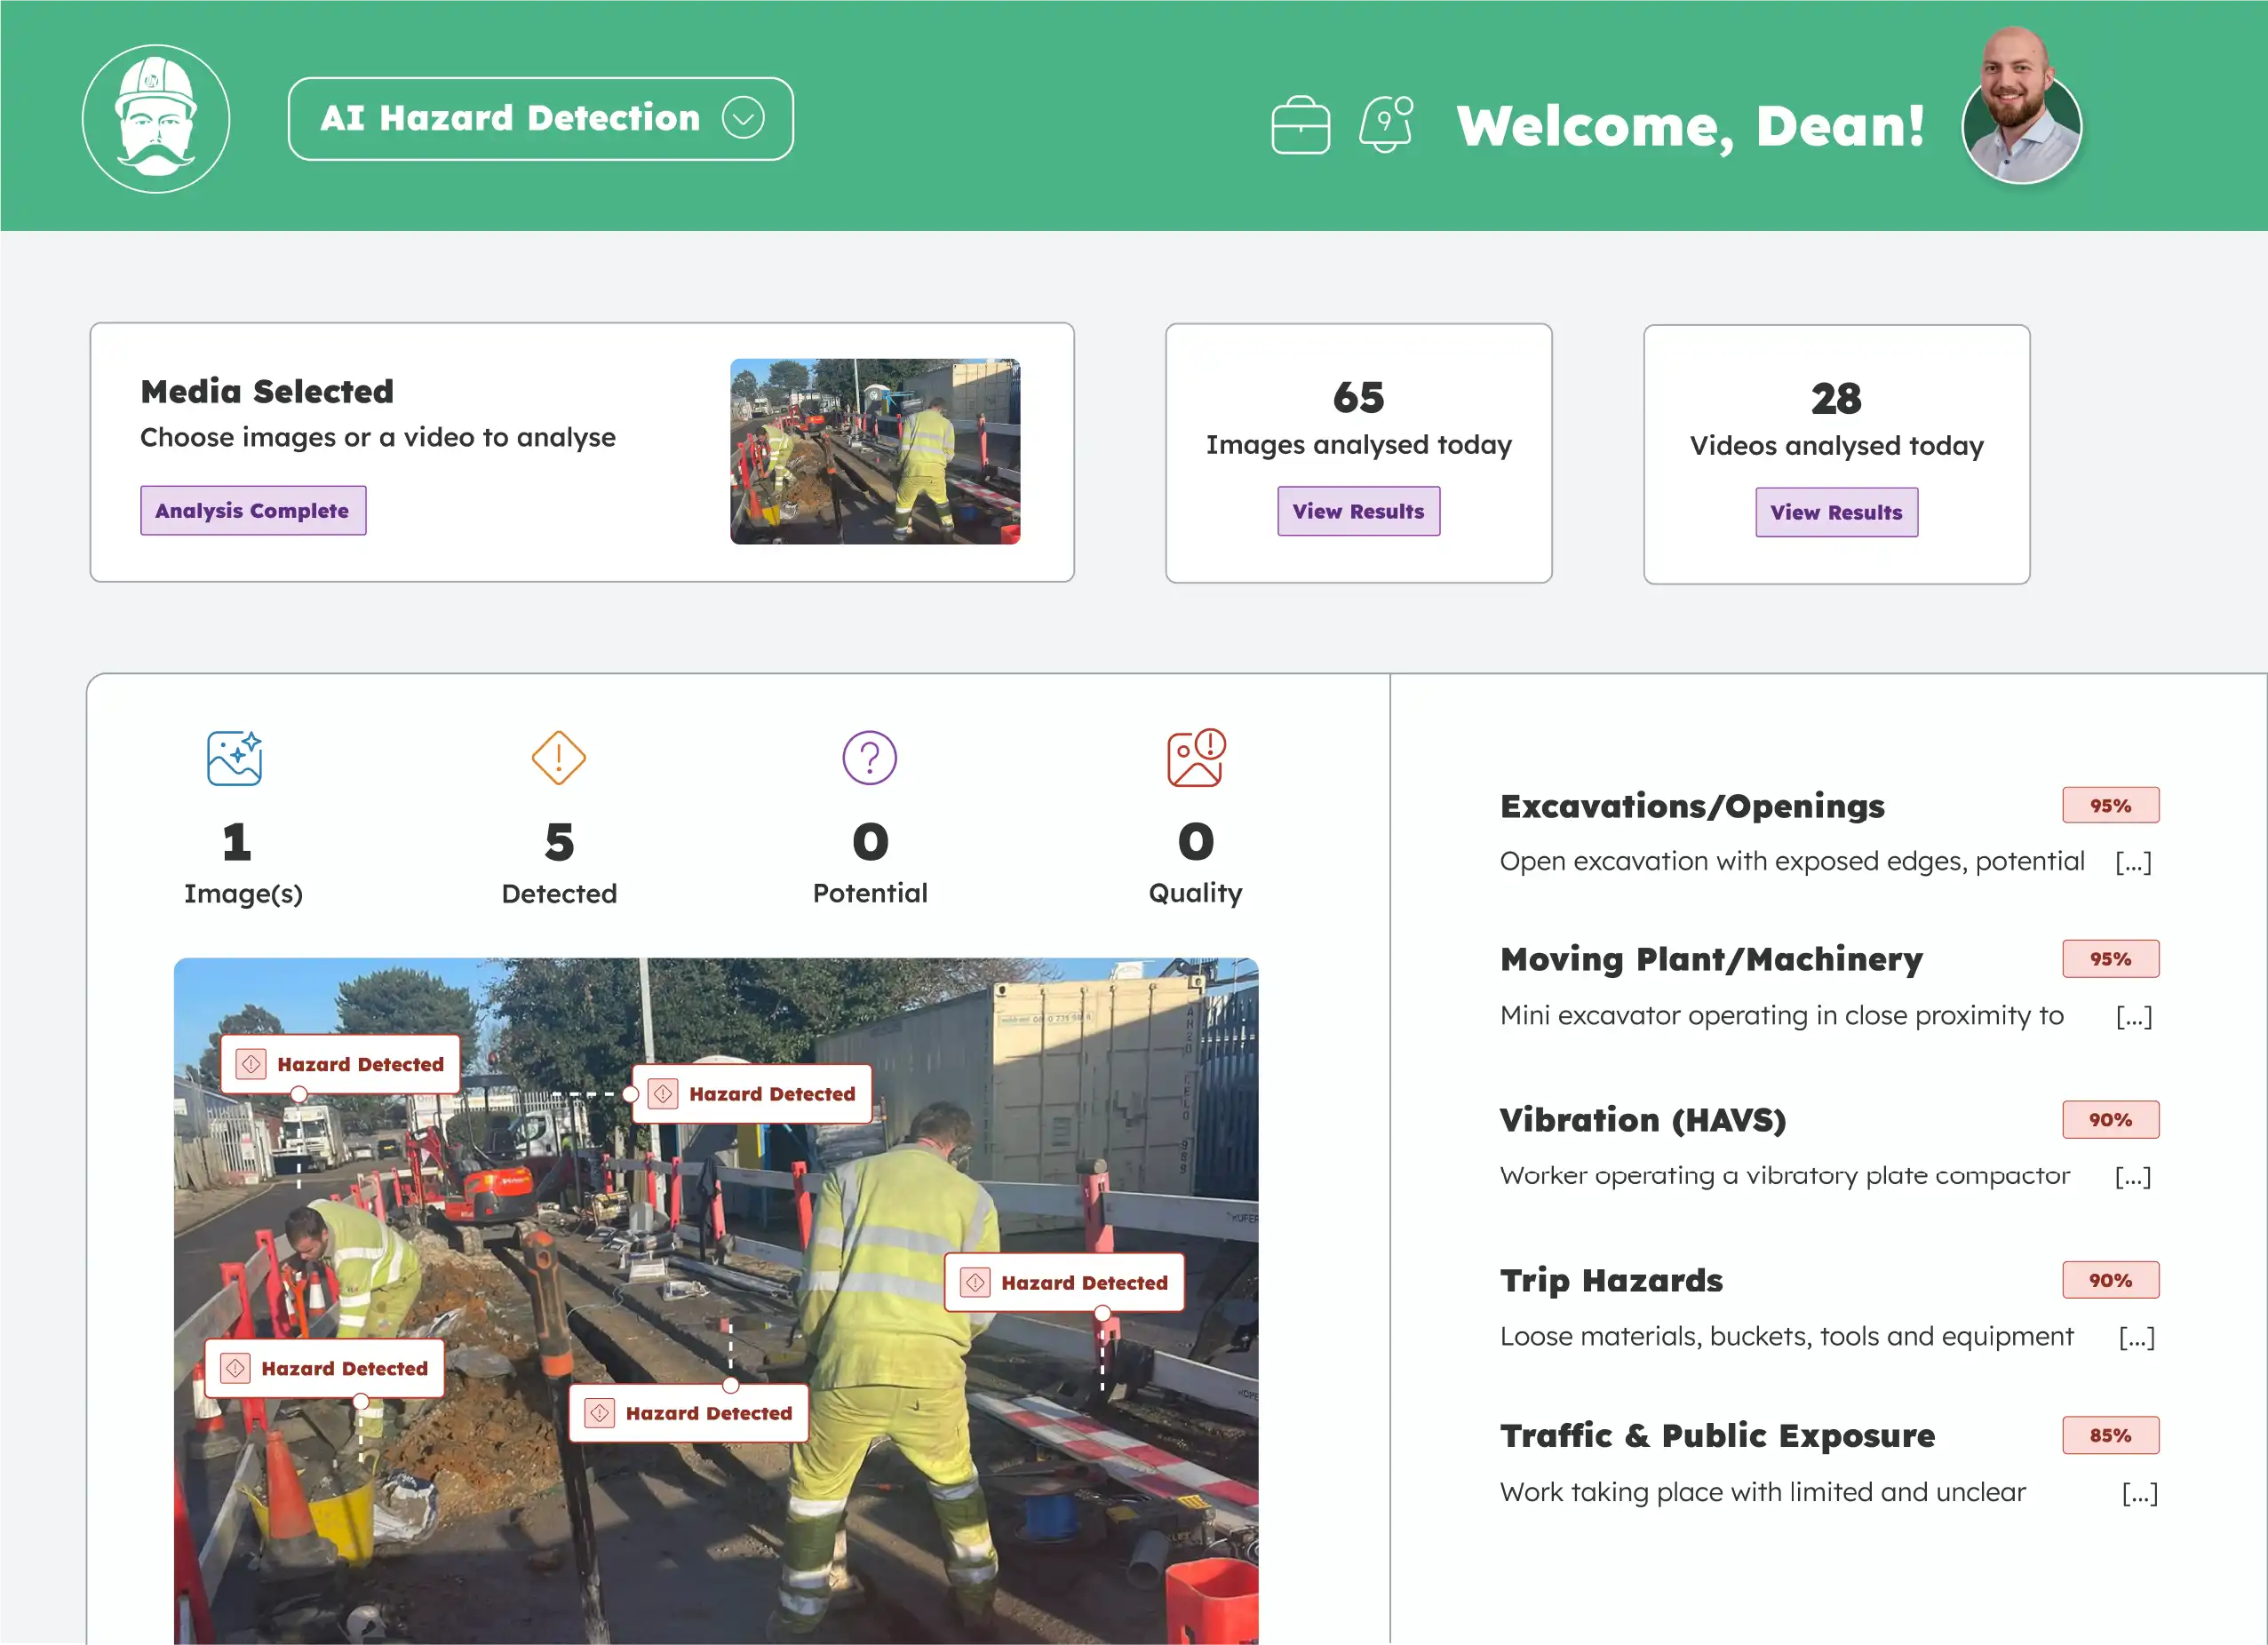Click the Potential question mark icon
Screen dimensions: 2268x1645
coord(870,758)
